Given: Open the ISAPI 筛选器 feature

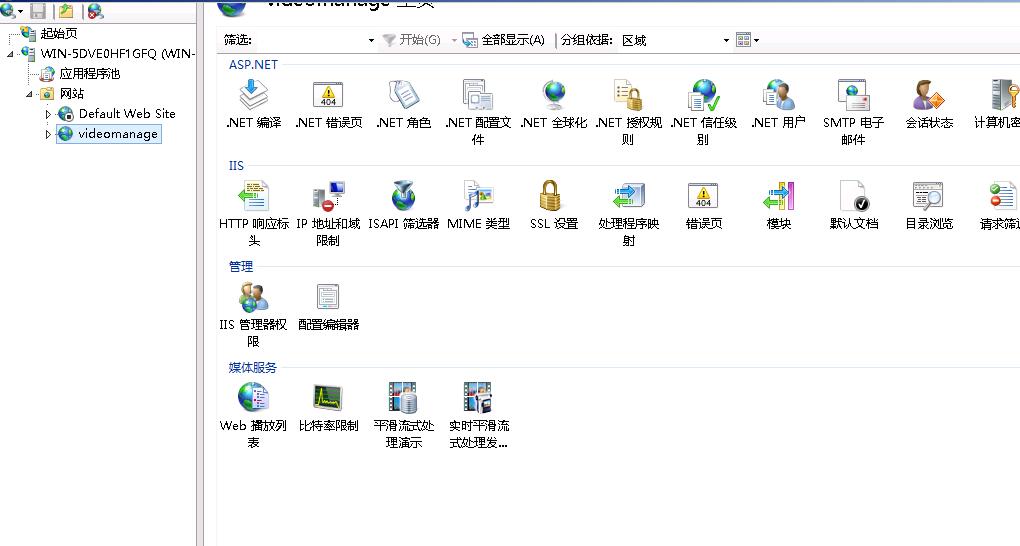Looking at the screenshot, I should point(403,206).
